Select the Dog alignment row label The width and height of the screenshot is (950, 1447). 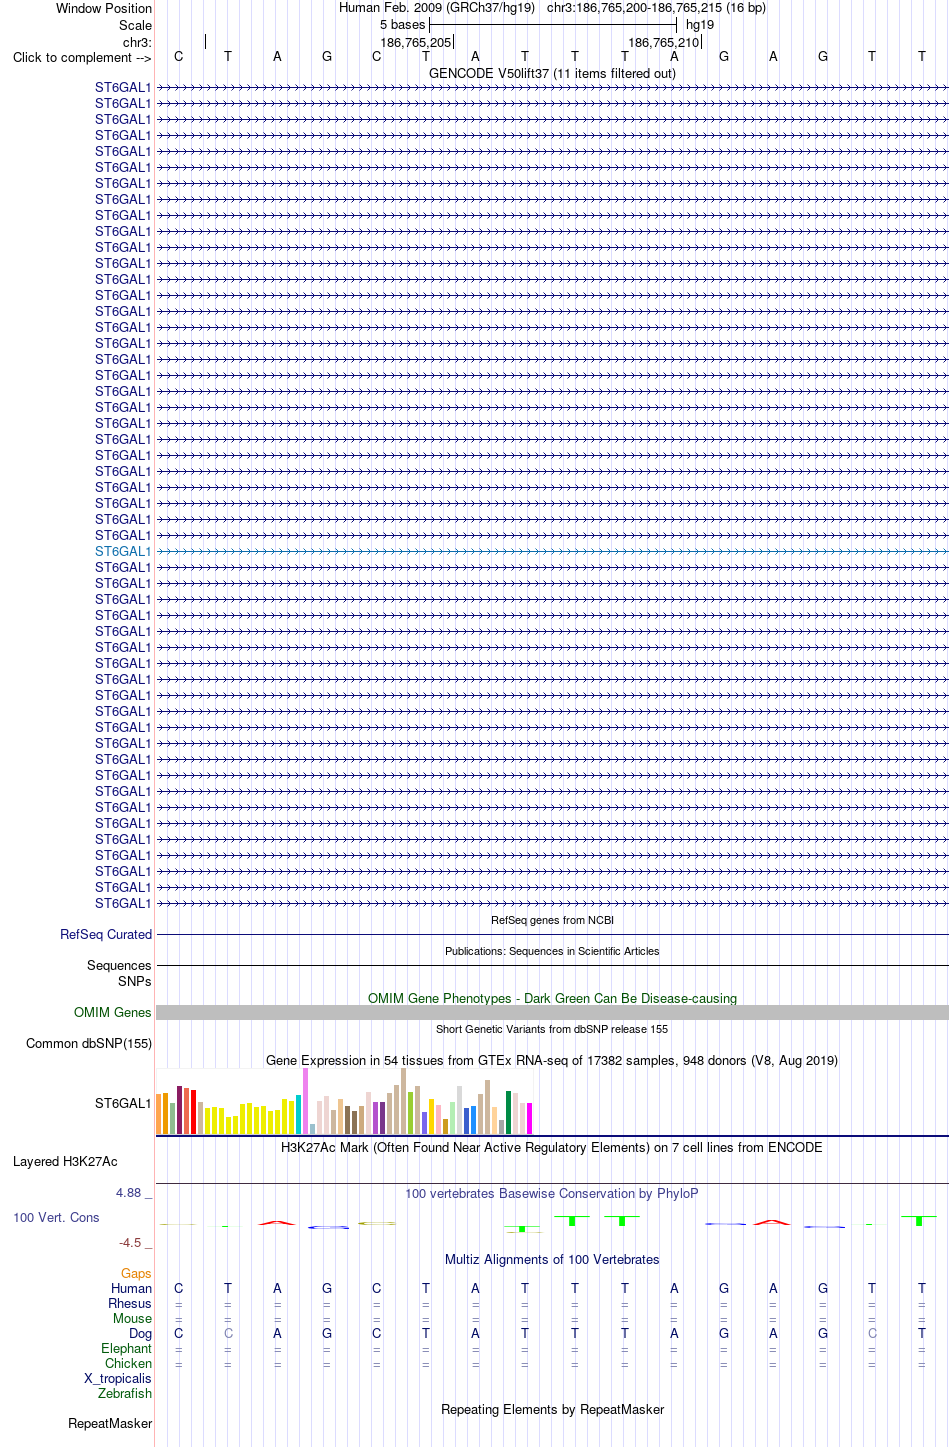pos(140,1333)
